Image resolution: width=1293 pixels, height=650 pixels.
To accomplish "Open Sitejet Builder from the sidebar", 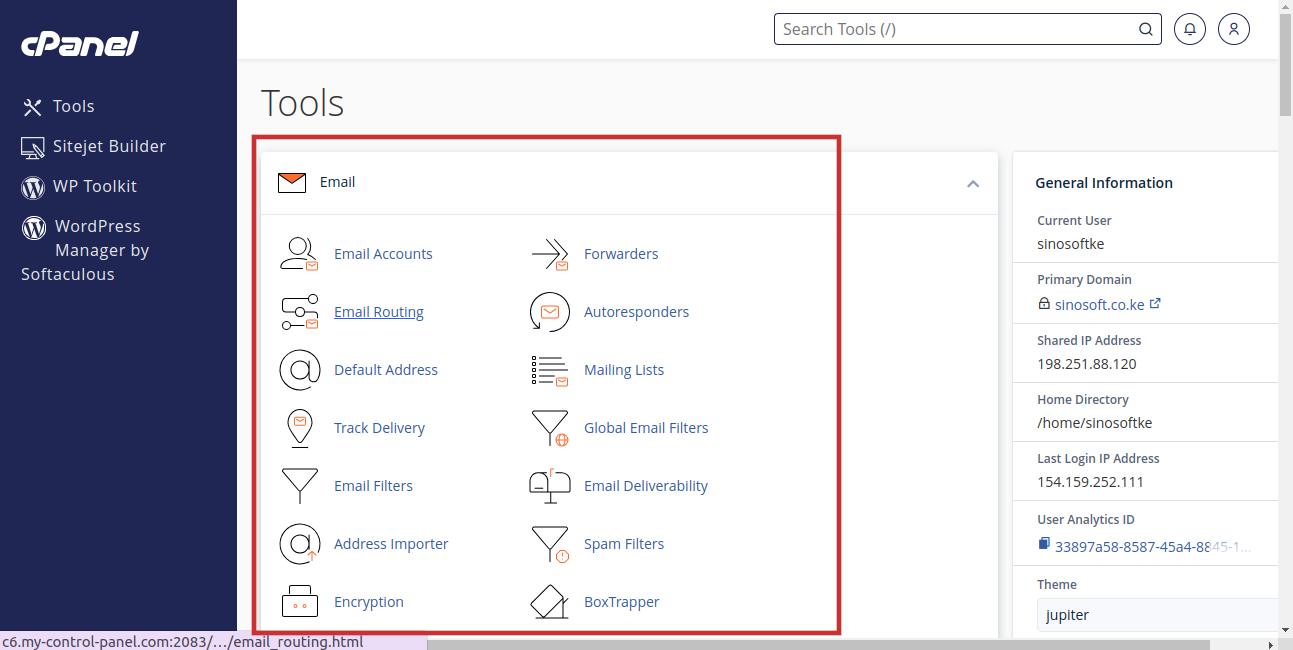I will 108,146.
